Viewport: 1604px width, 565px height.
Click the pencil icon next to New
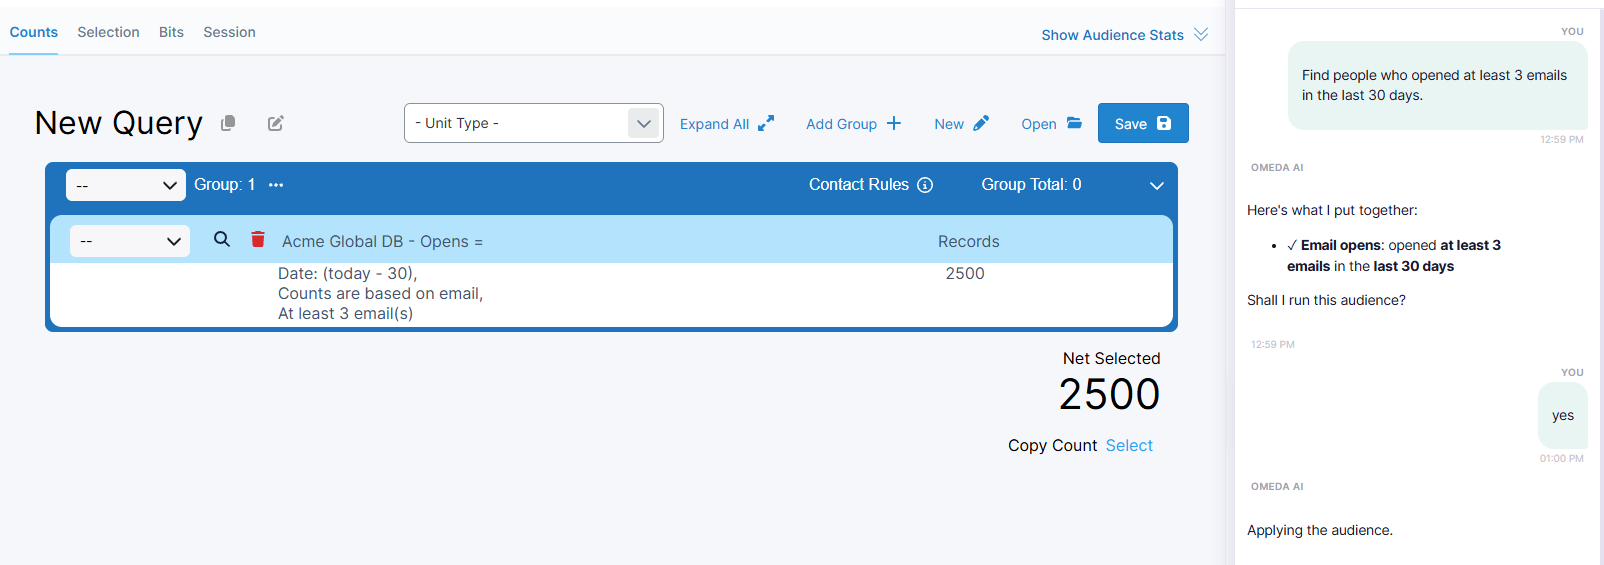coord(981,123)
